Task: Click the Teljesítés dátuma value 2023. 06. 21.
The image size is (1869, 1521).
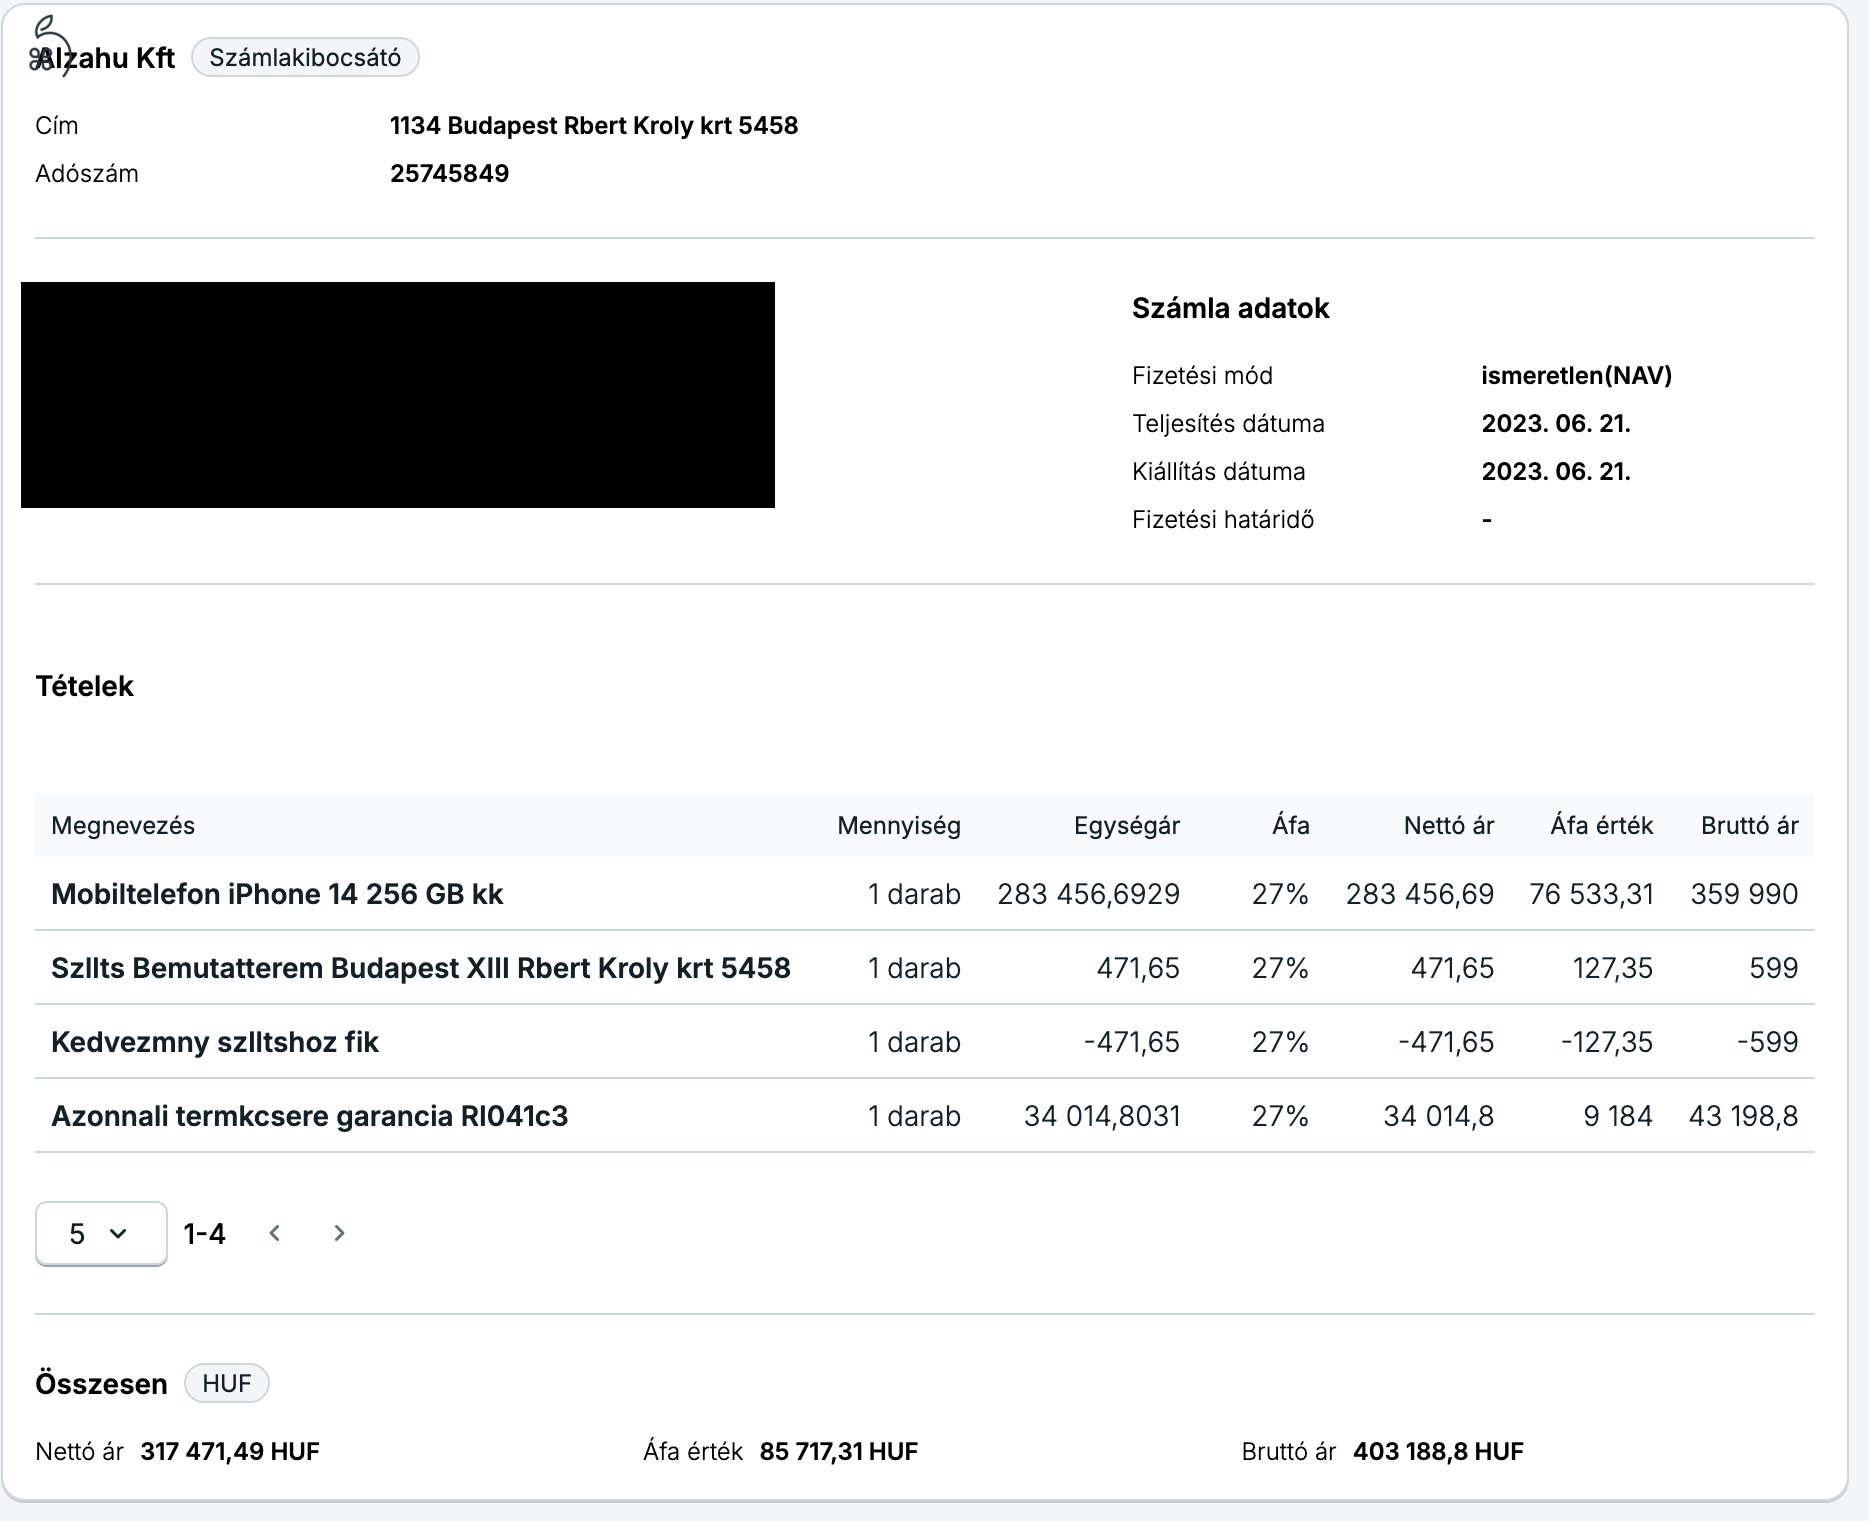Action: pos(1556,423)
